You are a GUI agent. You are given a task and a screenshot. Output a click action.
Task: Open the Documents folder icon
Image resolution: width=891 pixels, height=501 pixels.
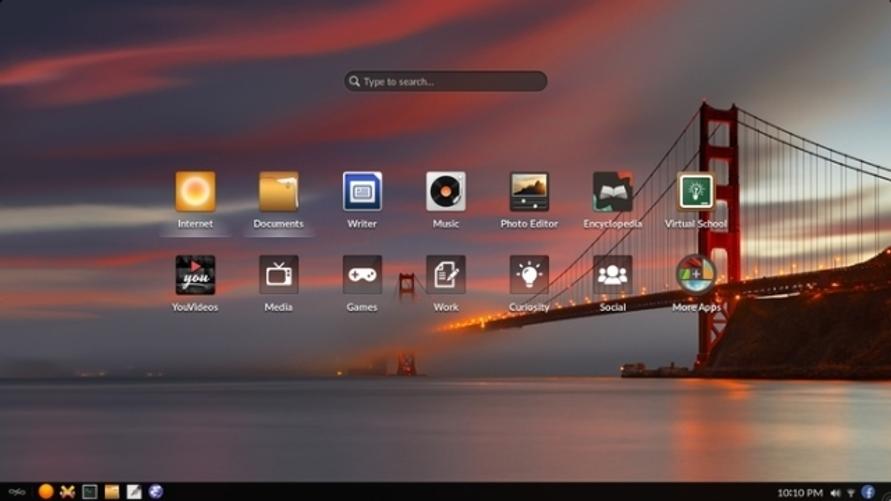tap(278, 192)
